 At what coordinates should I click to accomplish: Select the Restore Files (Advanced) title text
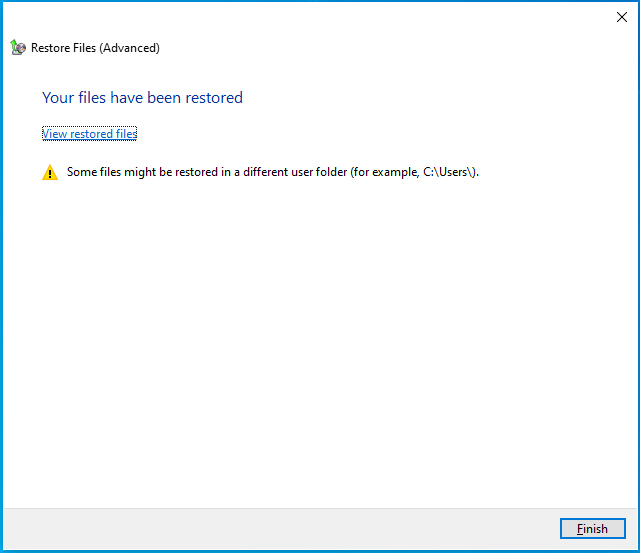click(95, 48)
